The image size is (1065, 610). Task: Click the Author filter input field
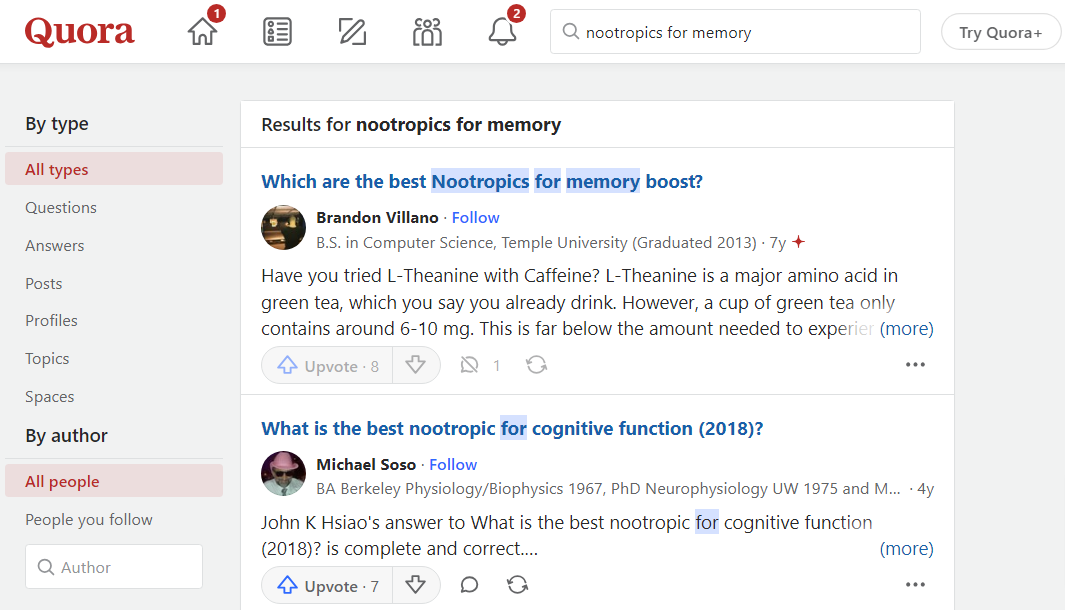[x=114, y=567]
